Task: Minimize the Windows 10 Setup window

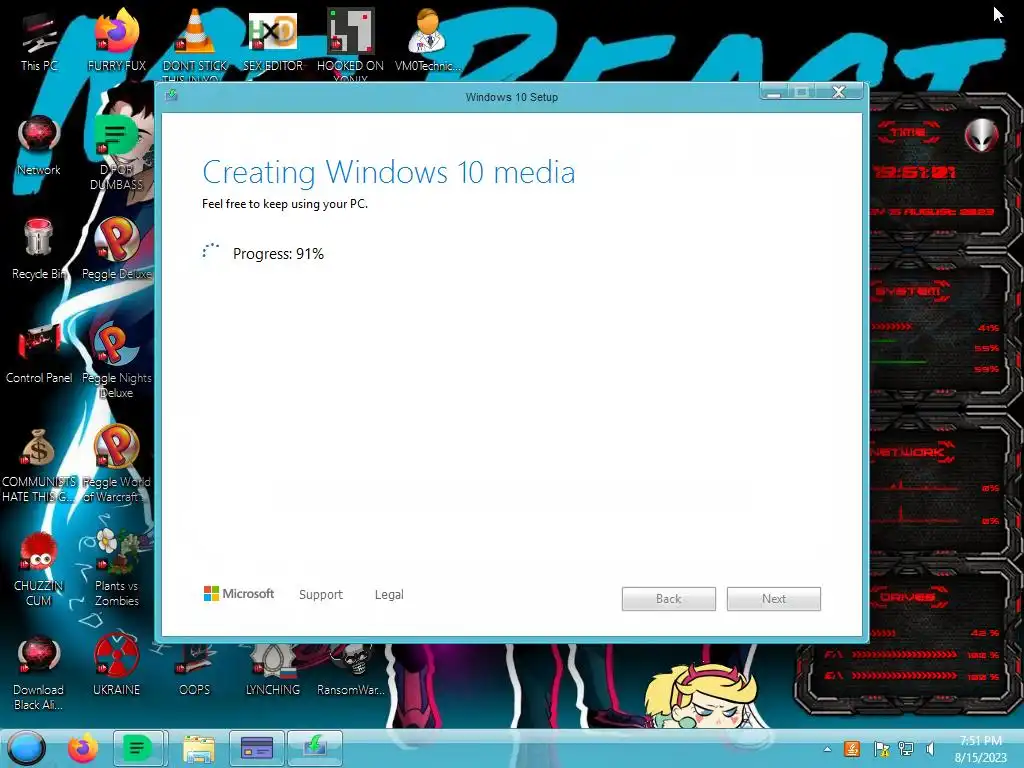Action: [x=775, y=91]
